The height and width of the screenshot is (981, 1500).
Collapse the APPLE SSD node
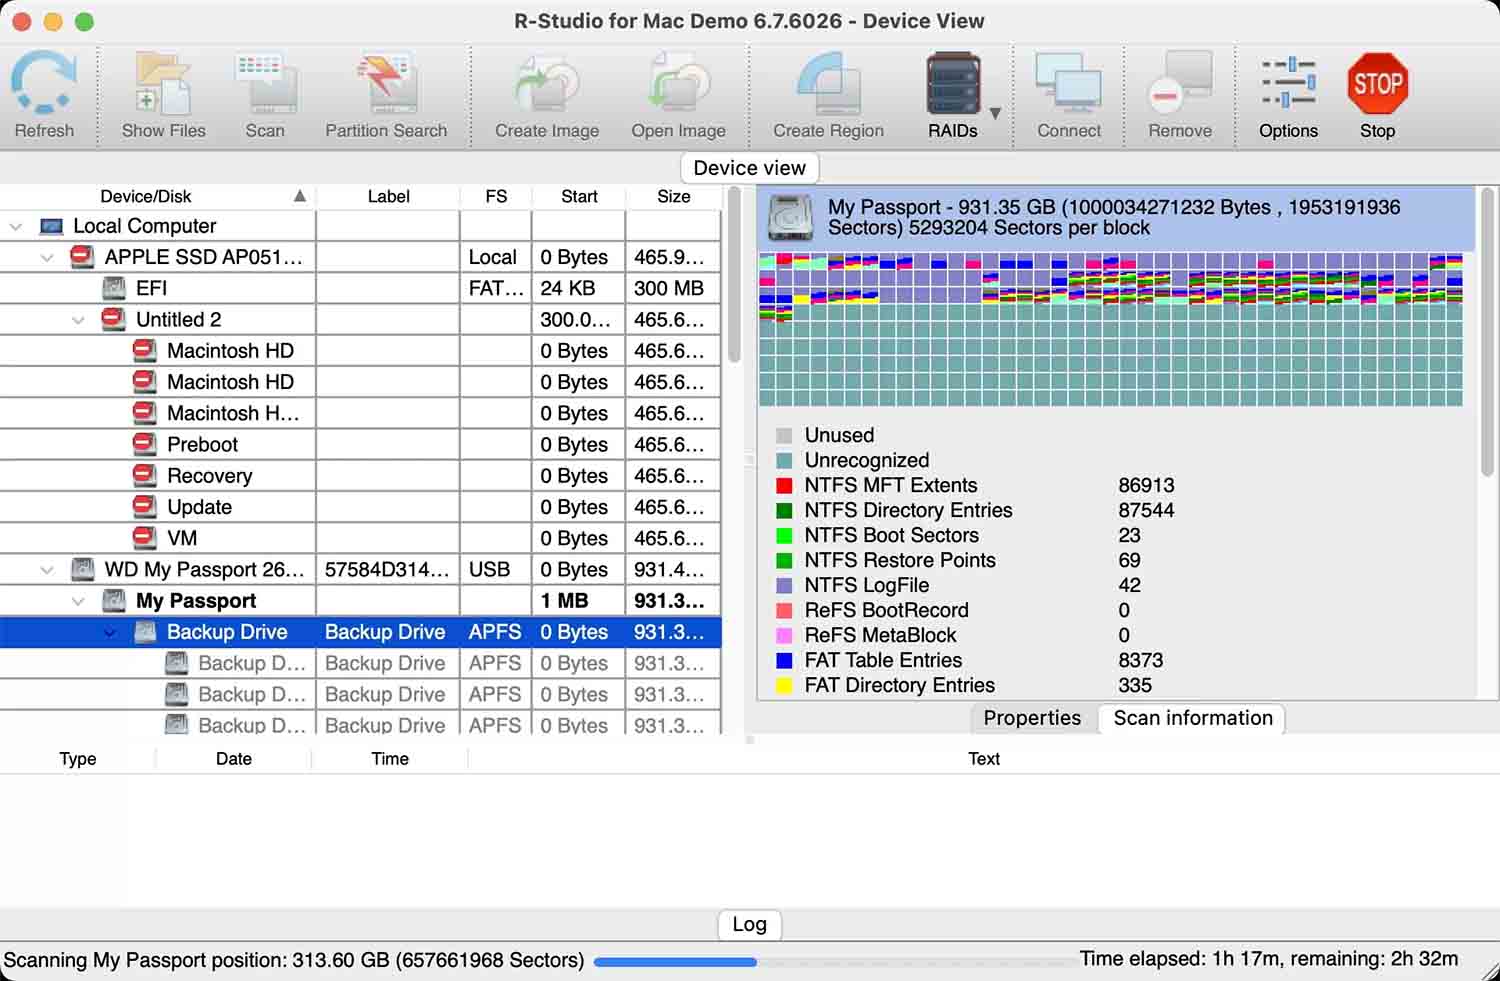[47, 258]
